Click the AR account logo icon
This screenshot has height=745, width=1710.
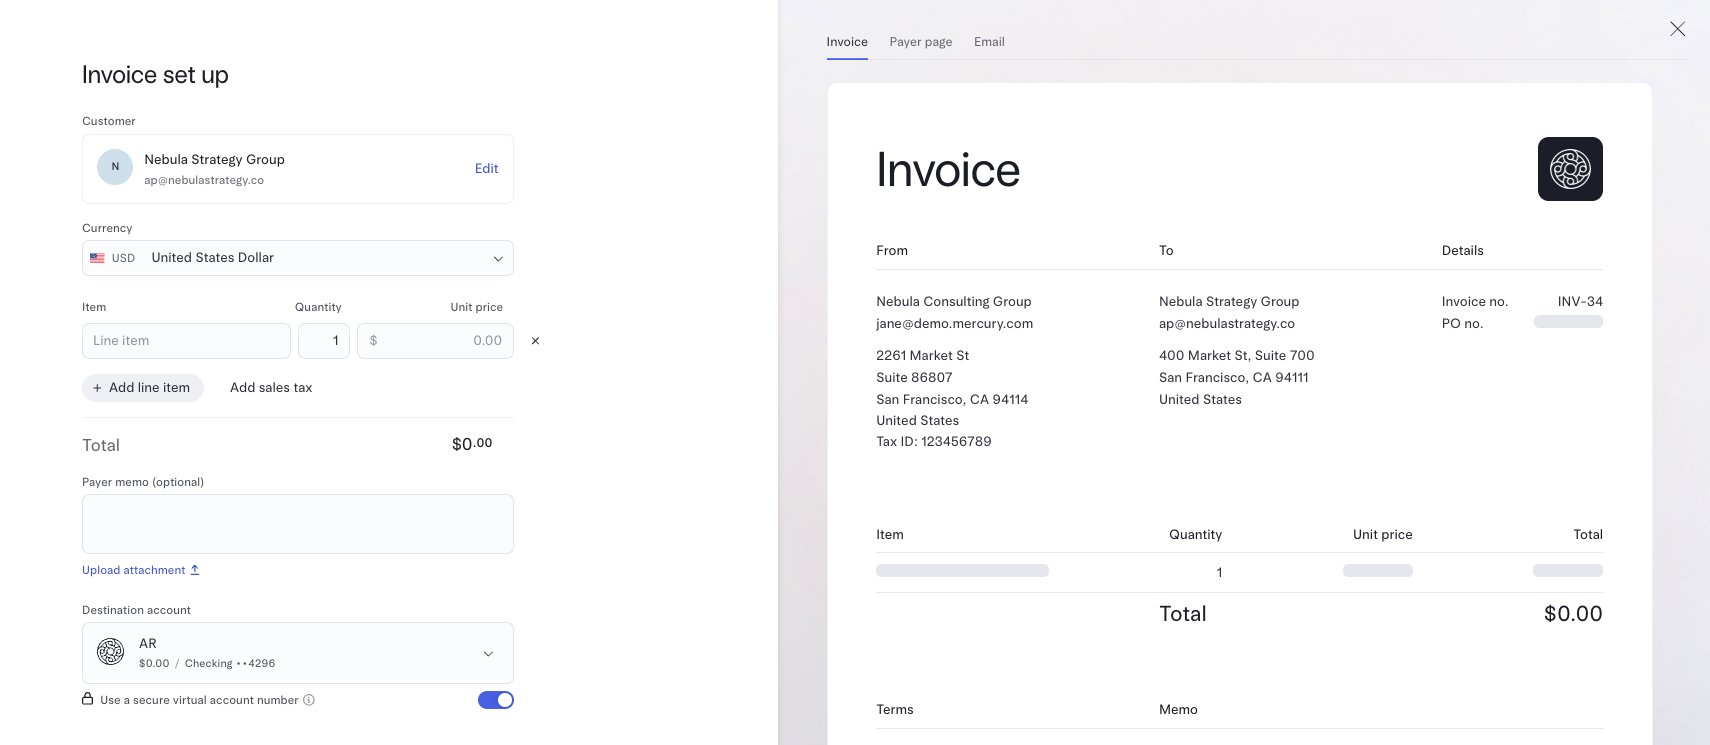pos(110,652)
